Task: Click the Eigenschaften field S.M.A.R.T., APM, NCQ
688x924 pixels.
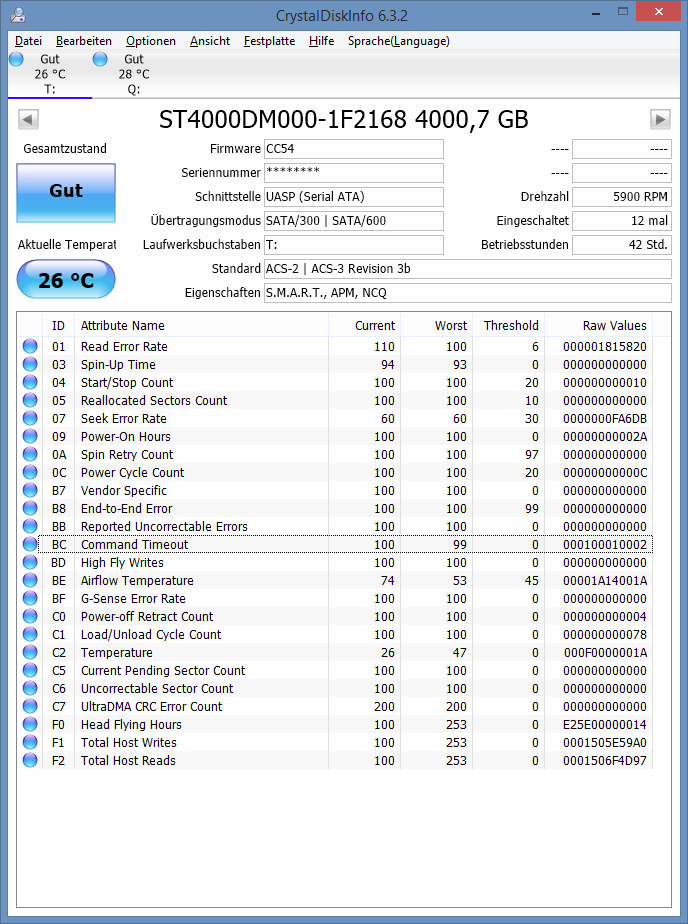Action: 468,293
